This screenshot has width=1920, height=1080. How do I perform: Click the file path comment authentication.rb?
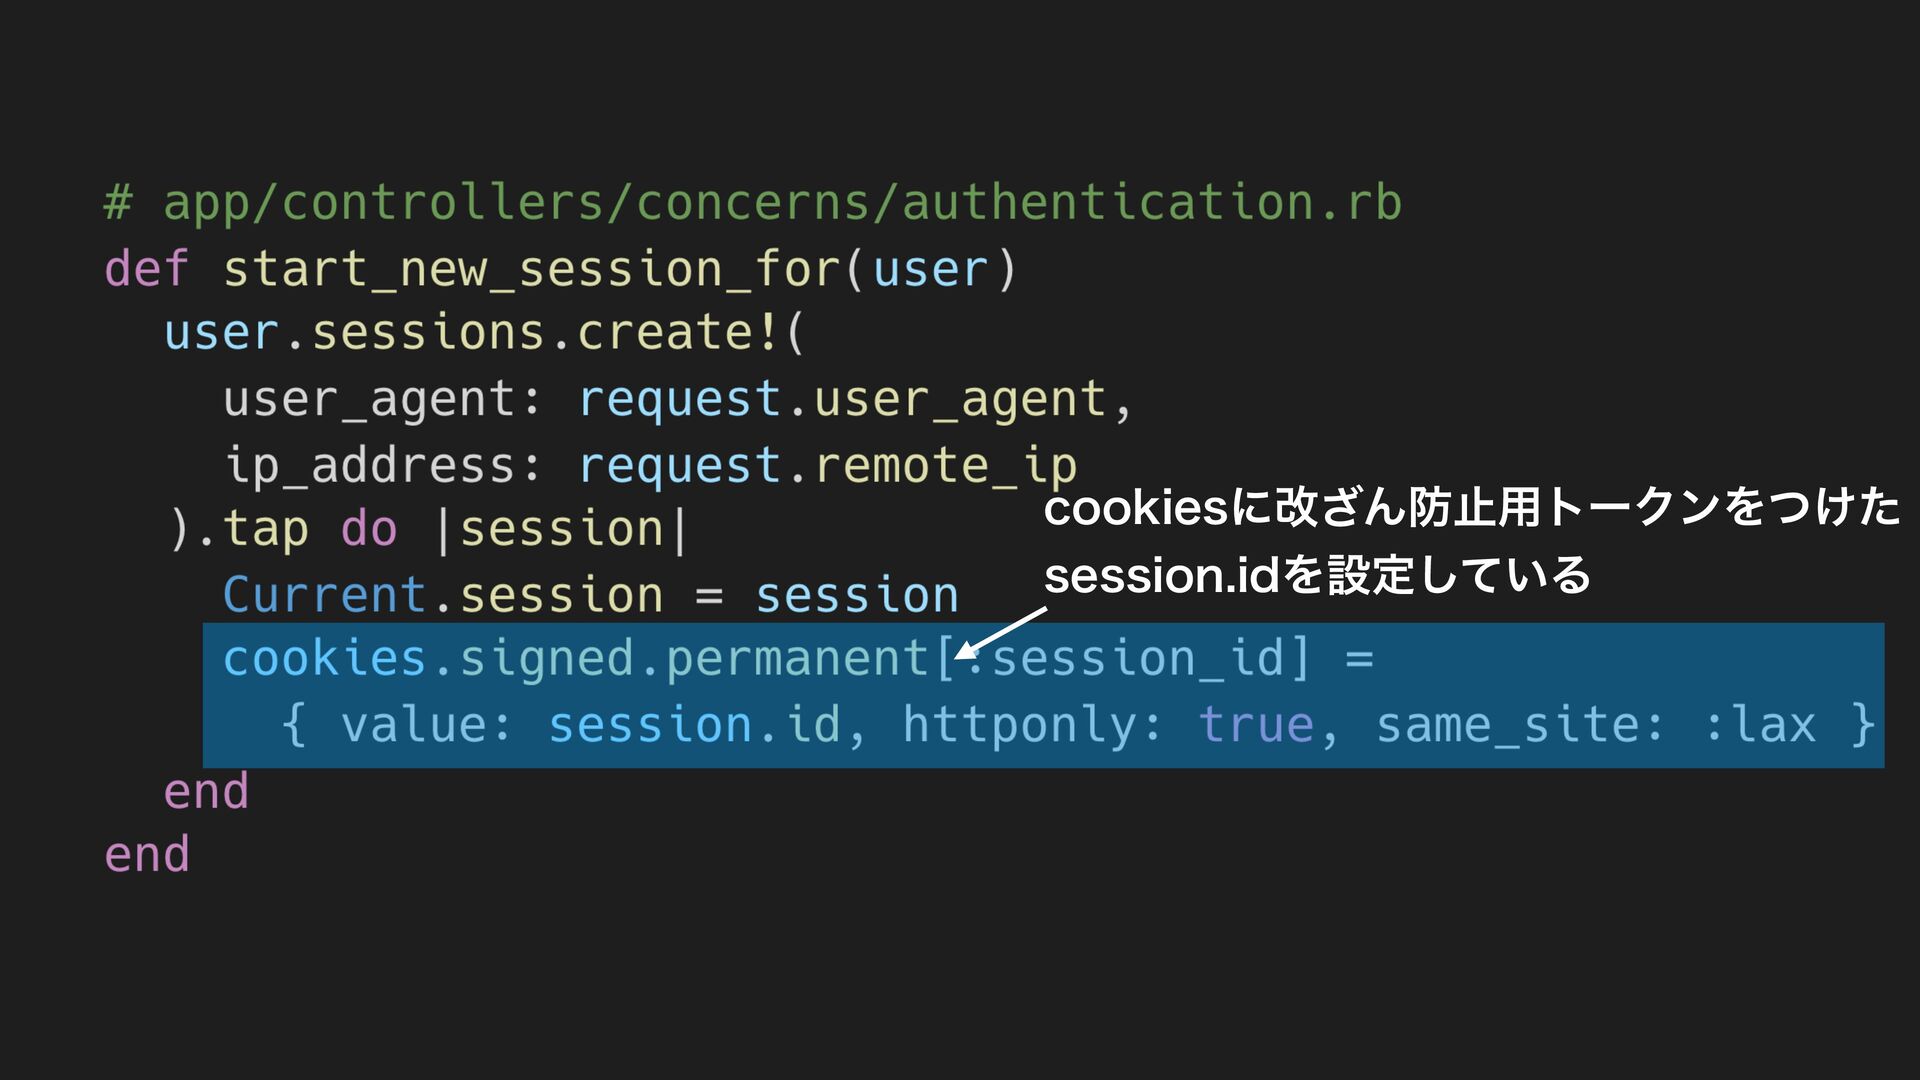coord(752,203)
